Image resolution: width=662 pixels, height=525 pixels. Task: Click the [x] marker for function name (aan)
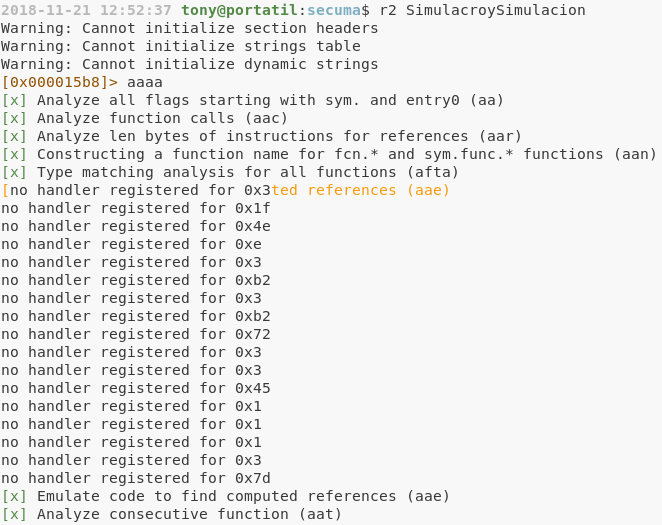click(14, 154)
